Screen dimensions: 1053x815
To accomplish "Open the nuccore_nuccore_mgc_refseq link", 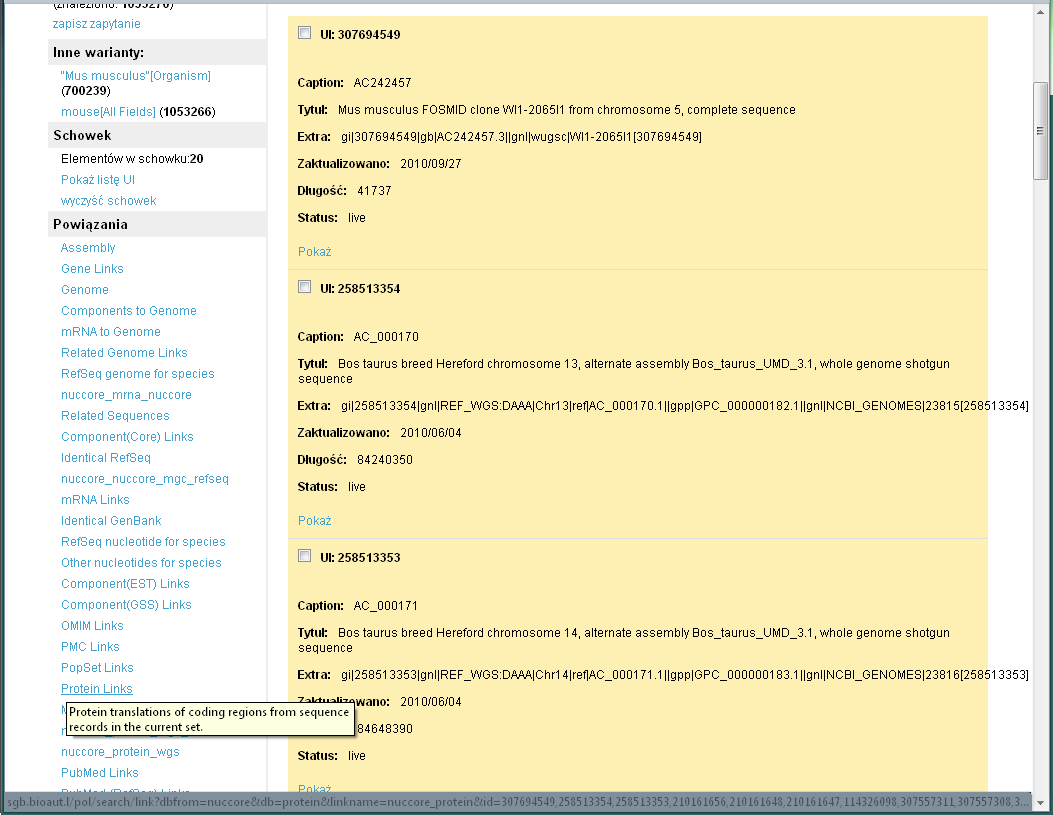I will click(x=144, y=479).
